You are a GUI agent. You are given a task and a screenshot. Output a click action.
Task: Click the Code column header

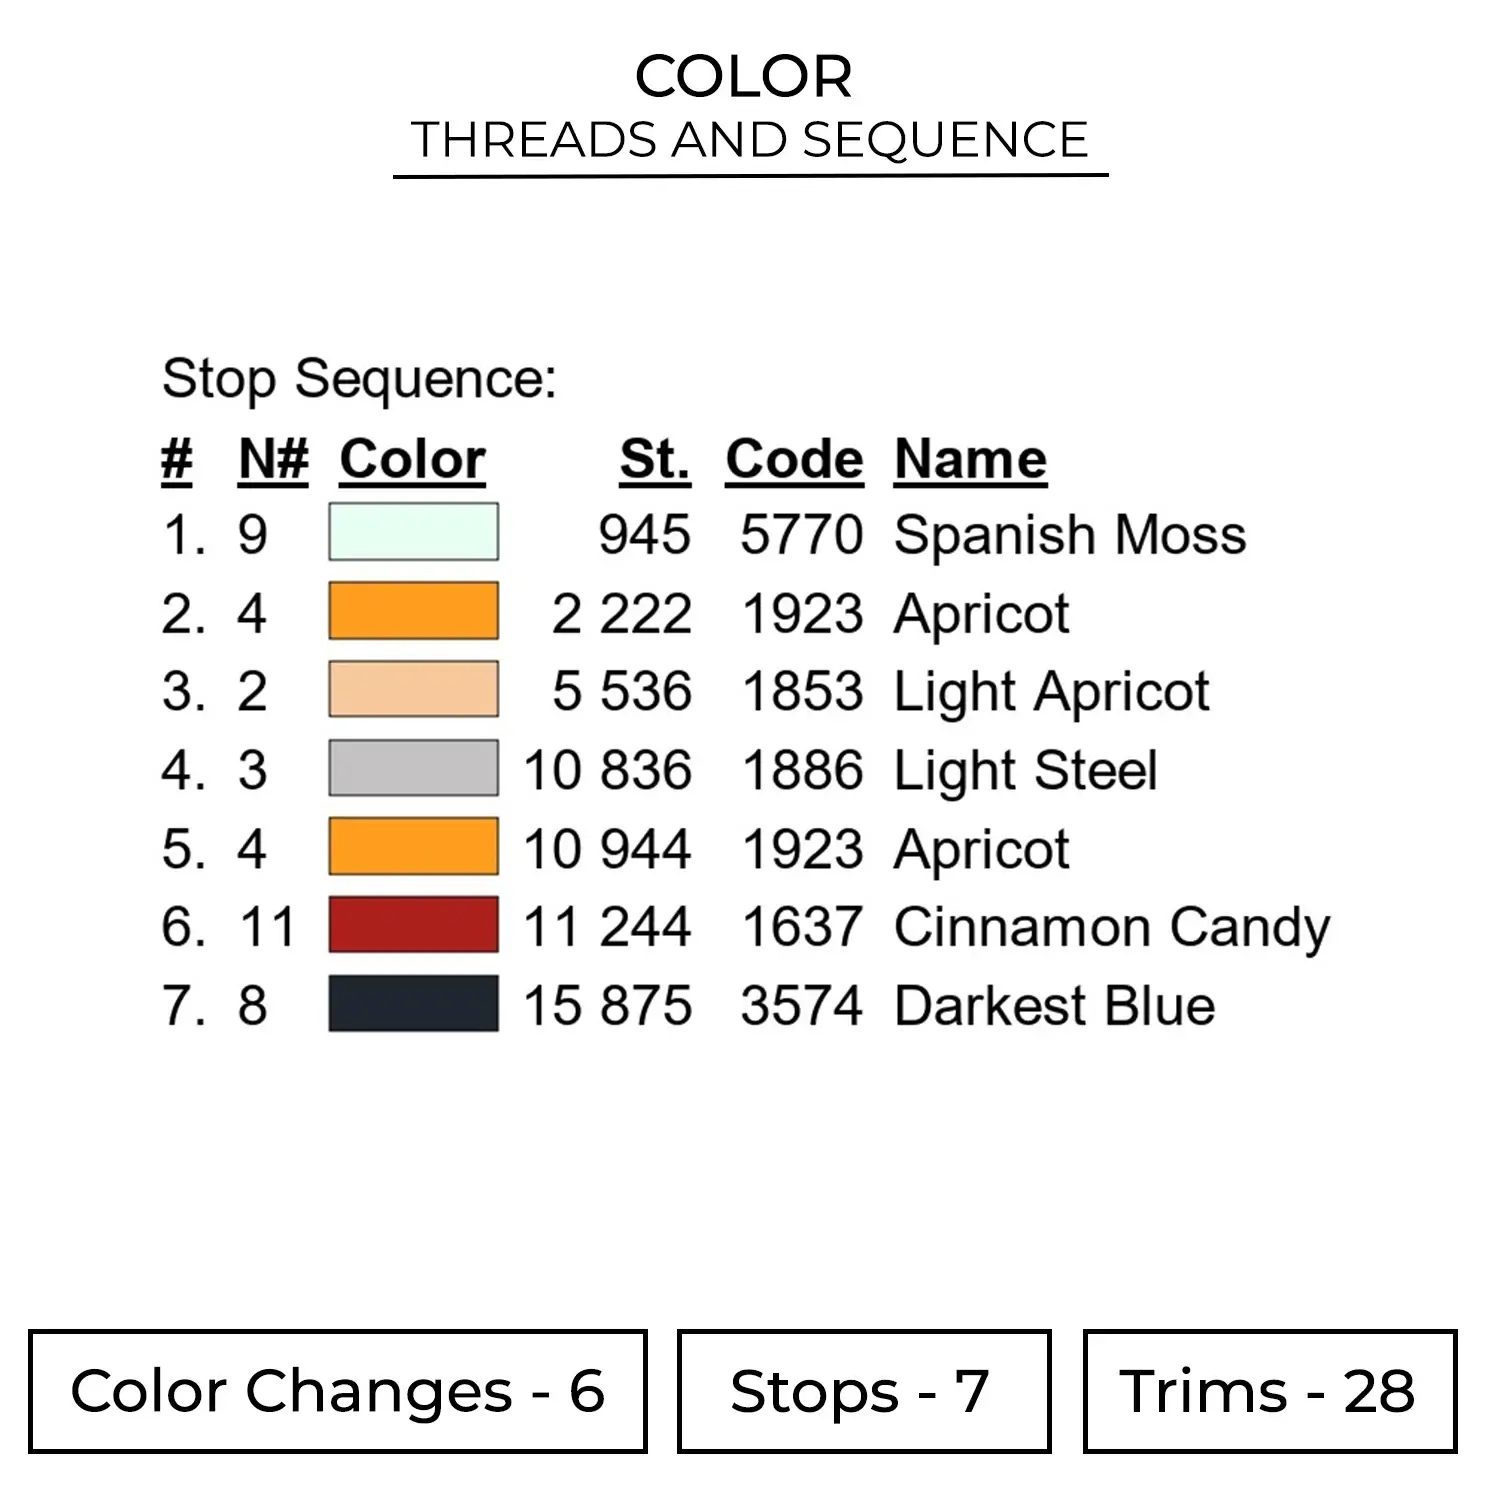pyautogui.click(x=794, y=460)
